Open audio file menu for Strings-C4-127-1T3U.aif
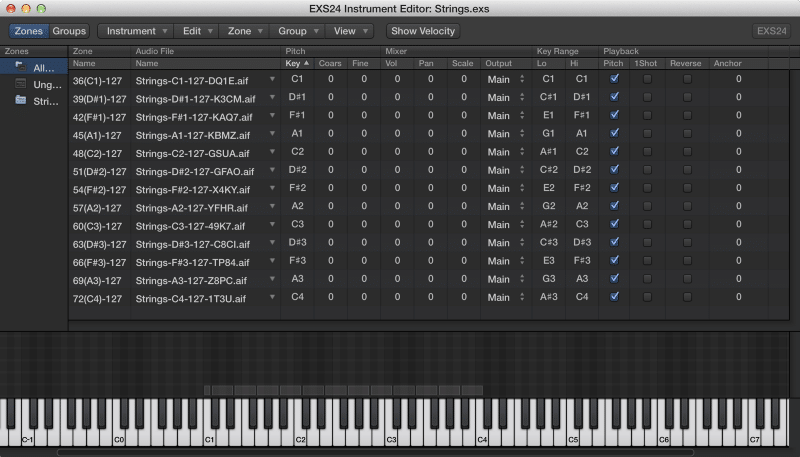This screenshot has height=457, width=800. pos(272,297)
